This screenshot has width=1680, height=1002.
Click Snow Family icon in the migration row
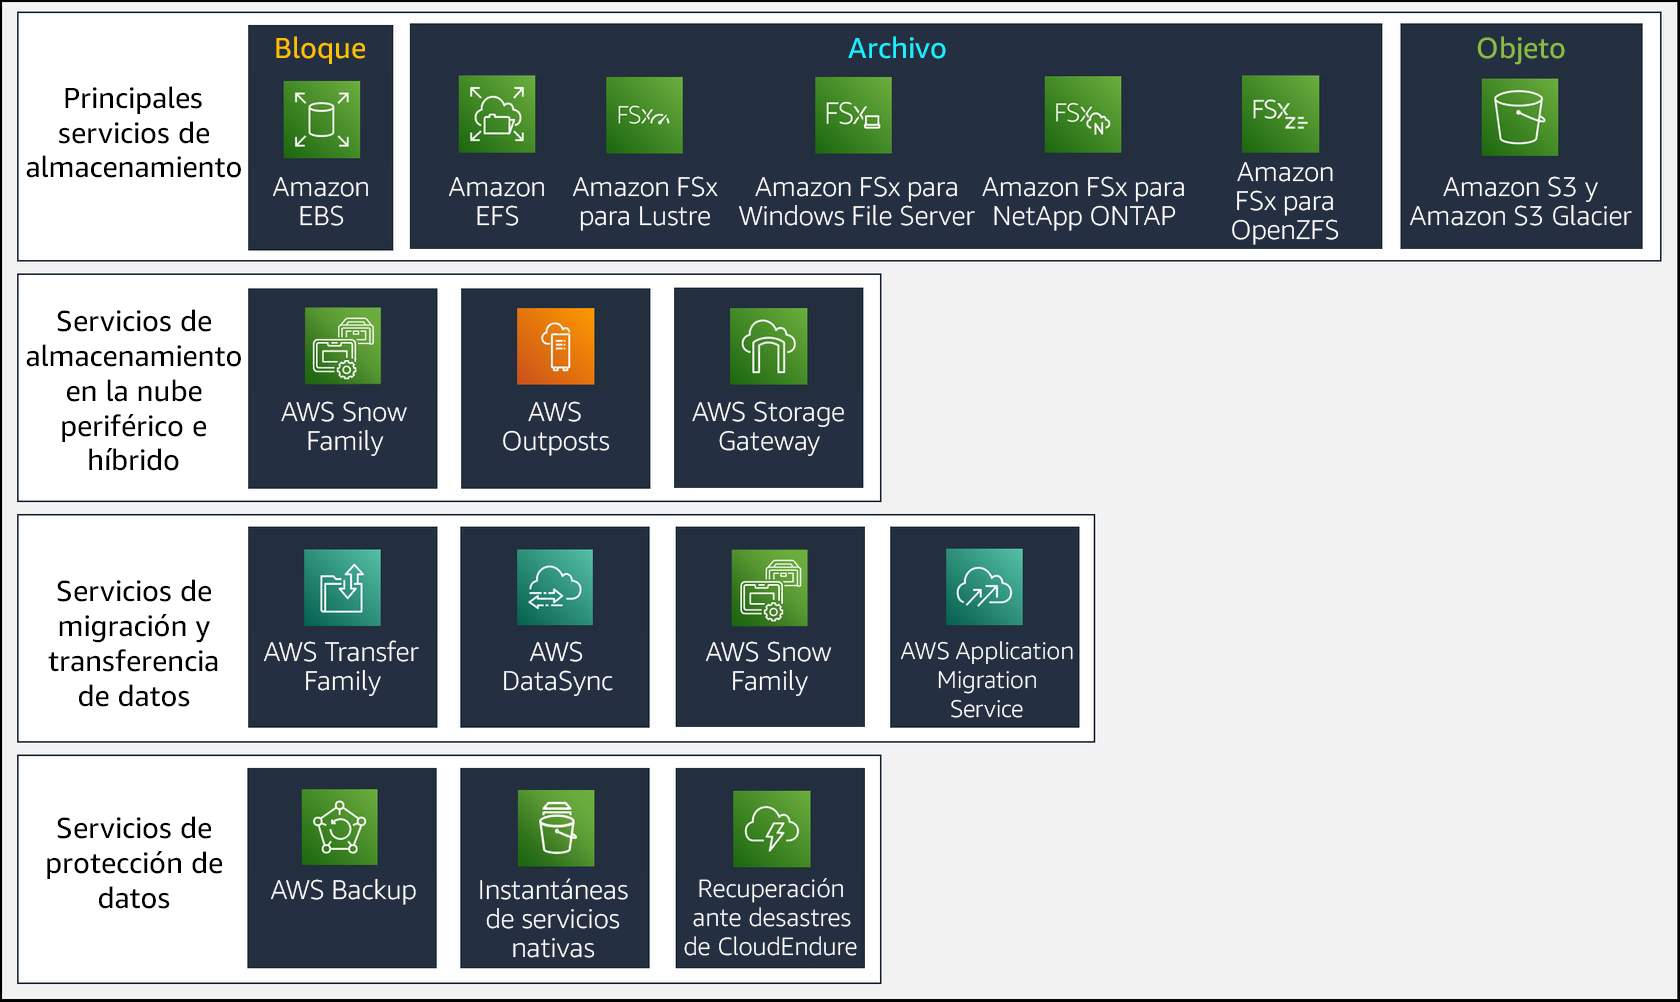pyautogui.click(x=769, y=588)
